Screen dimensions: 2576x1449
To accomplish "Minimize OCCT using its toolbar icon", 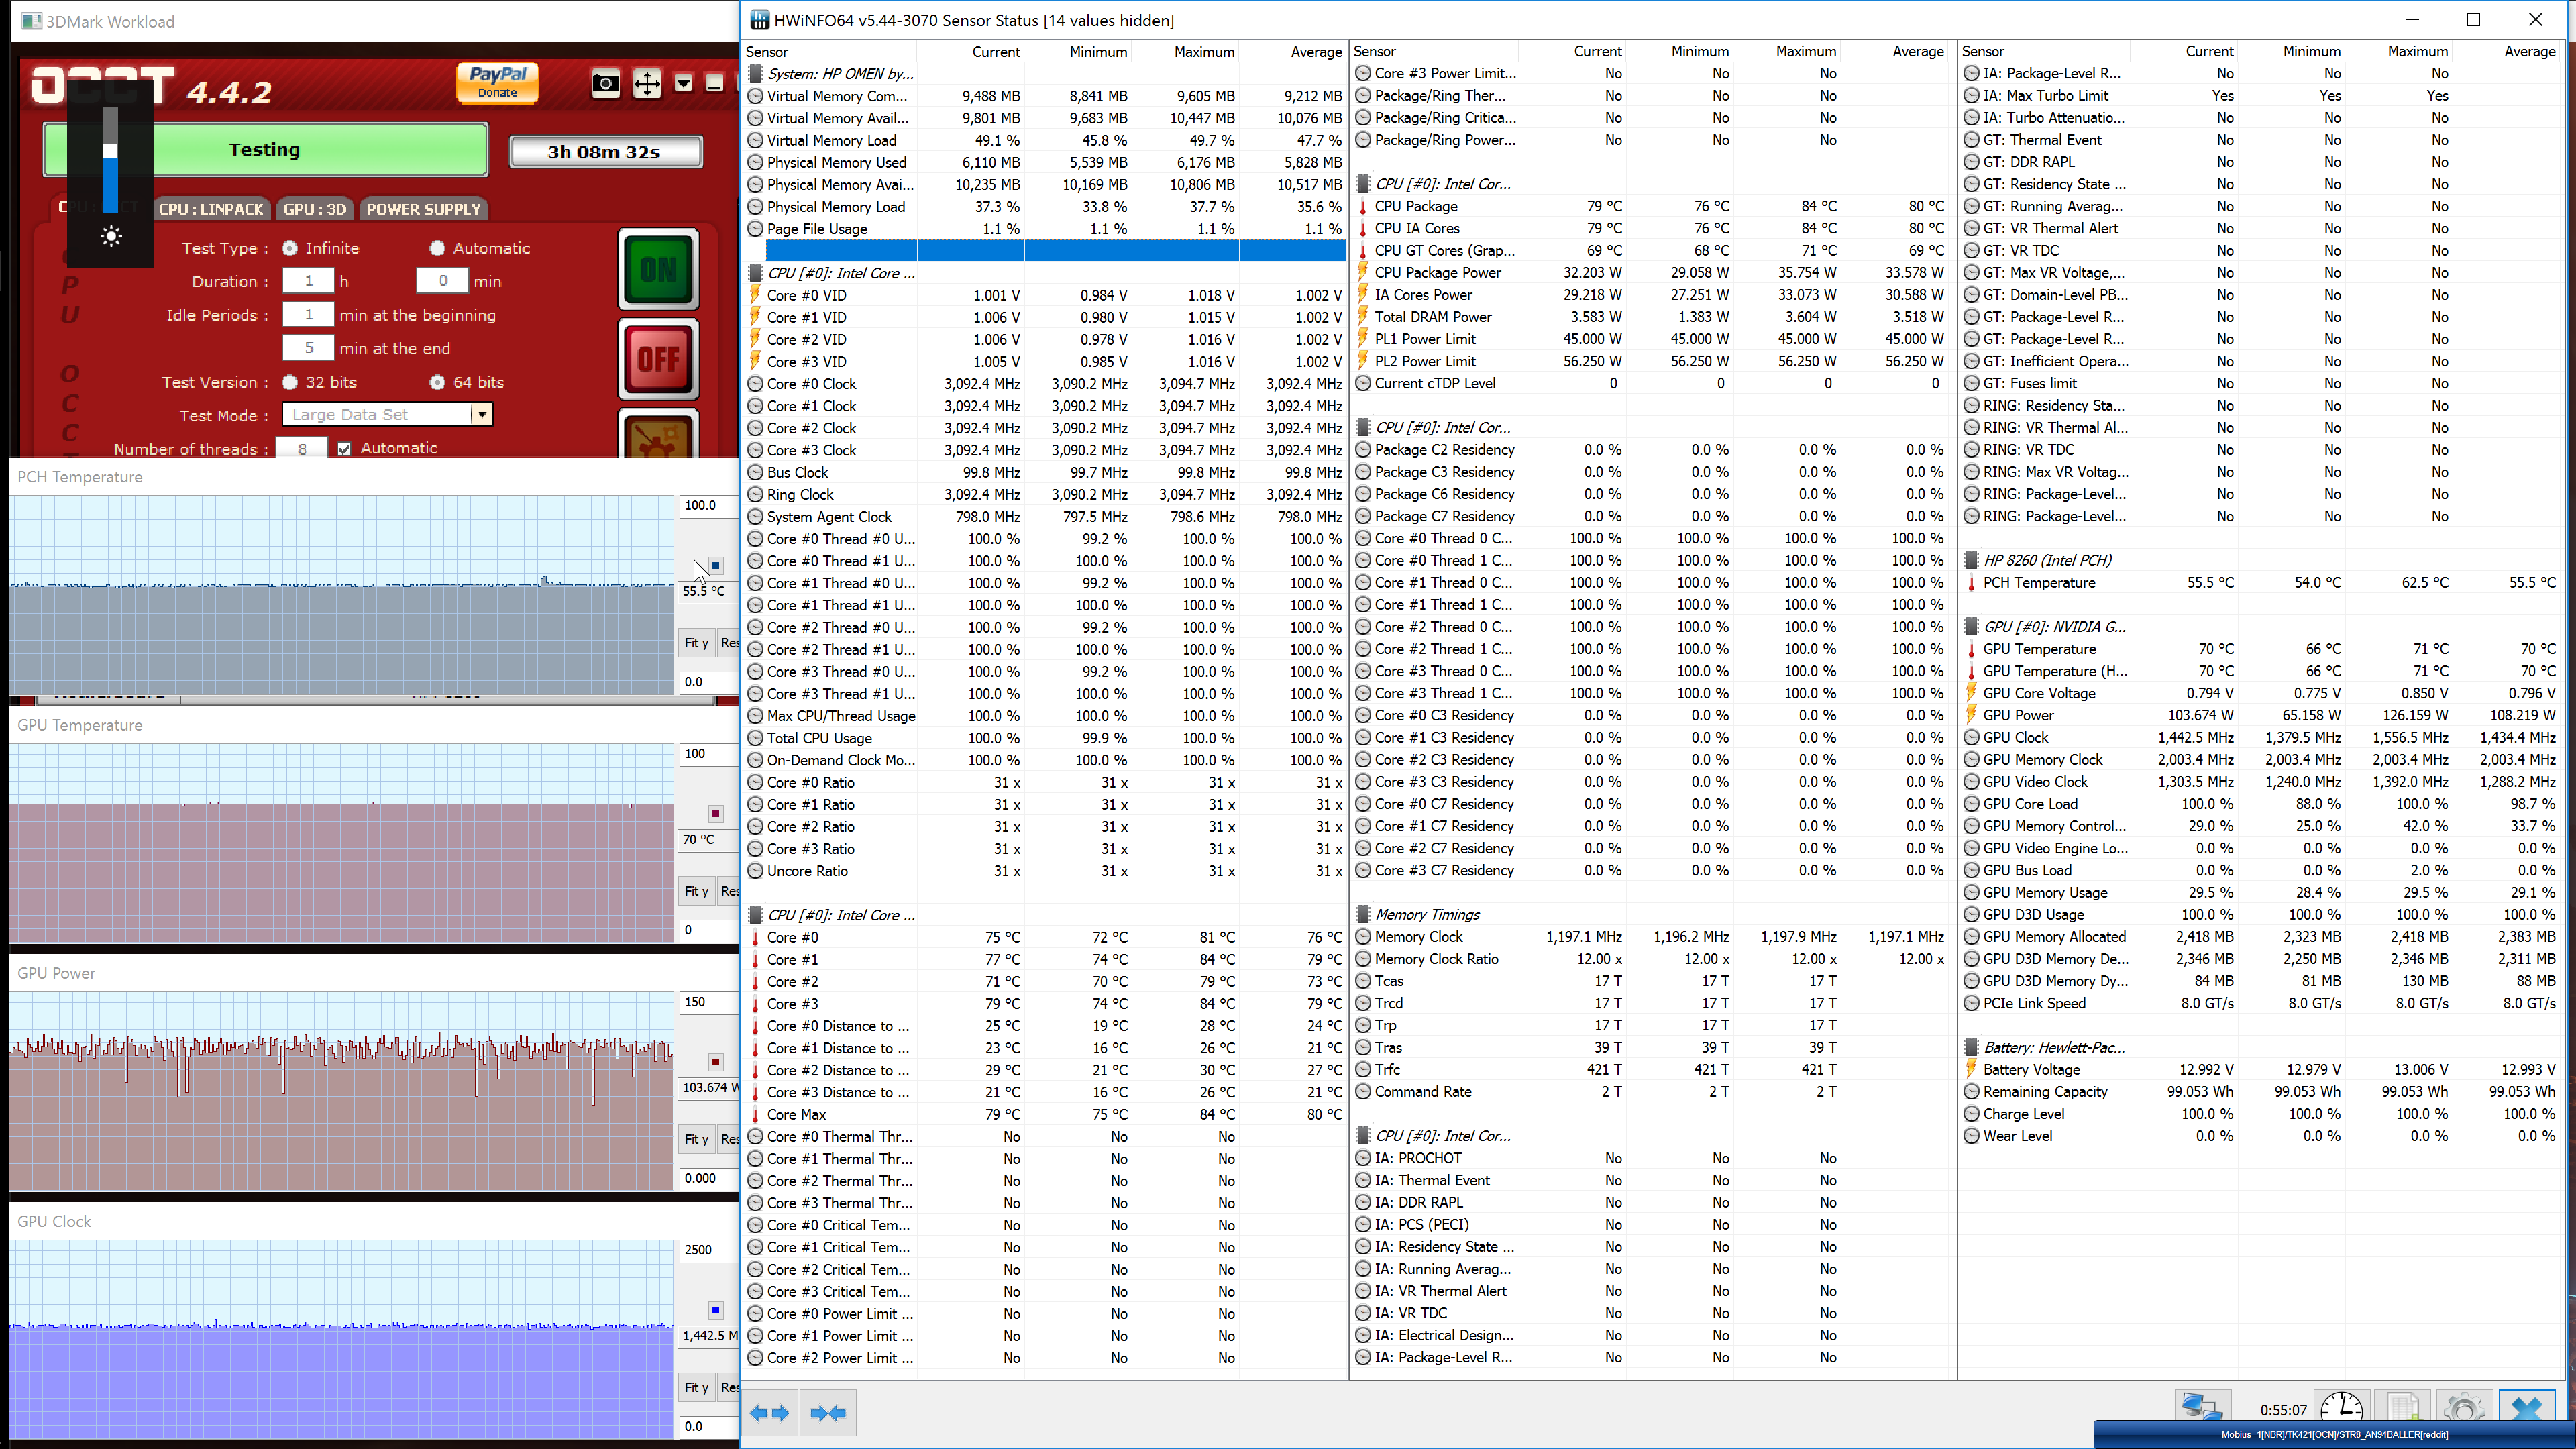I will [x=714, y=83].
